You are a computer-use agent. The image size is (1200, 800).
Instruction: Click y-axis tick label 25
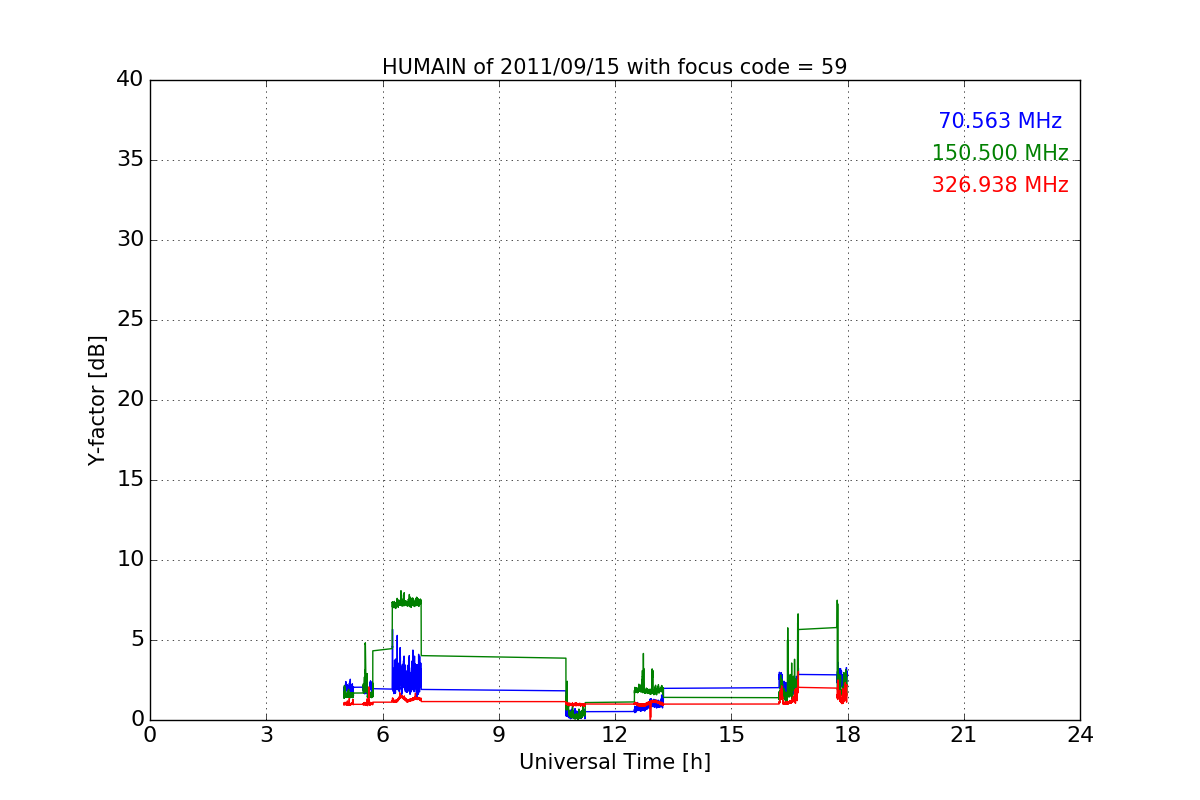[130, 320]
